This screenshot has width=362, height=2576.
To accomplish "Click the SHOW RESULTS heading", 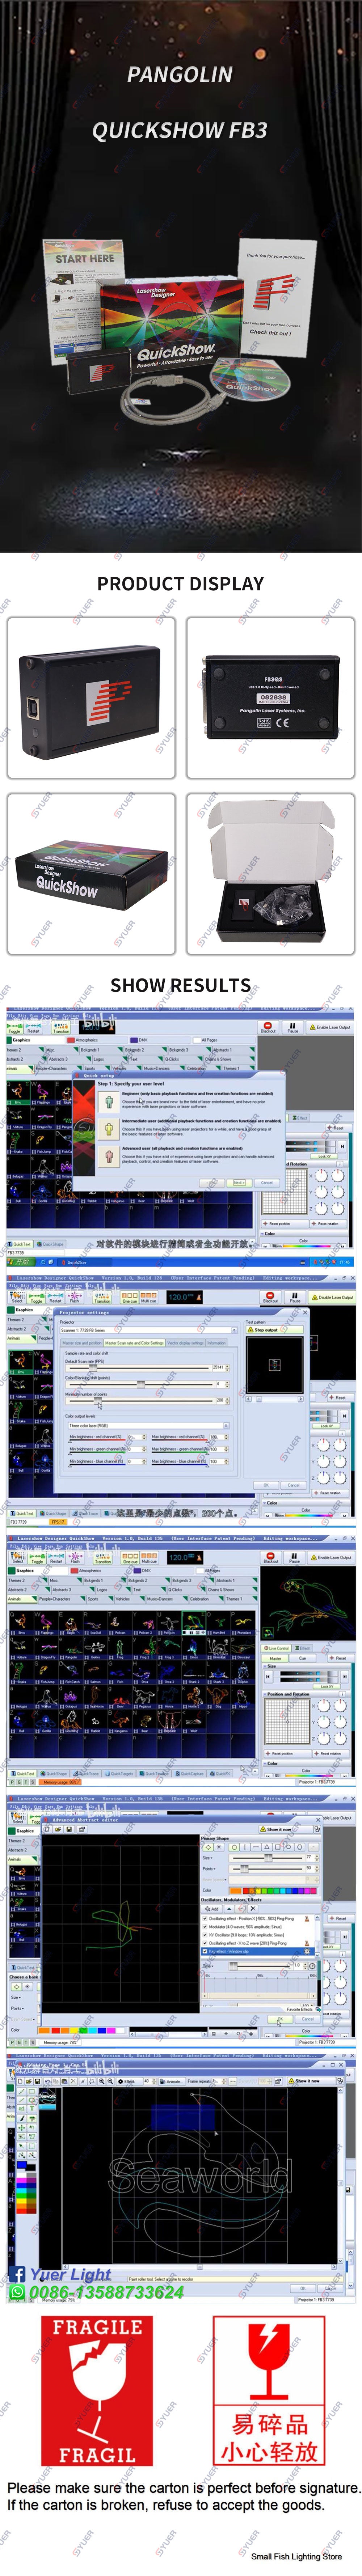I will pos(181,985).
